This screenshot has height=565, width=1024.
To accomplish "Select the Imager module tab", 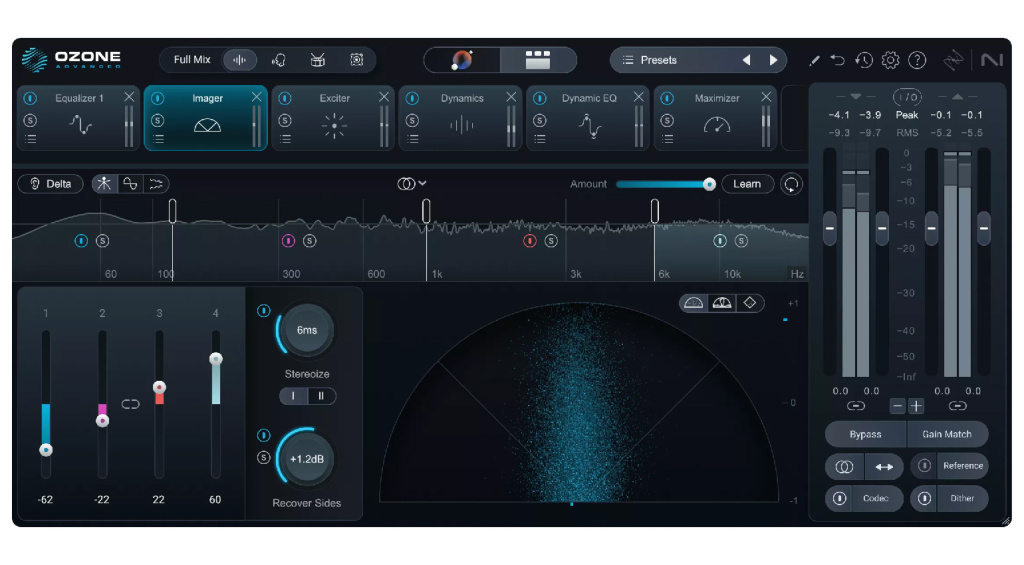I will pyautogui.click(x=206, y=118).
